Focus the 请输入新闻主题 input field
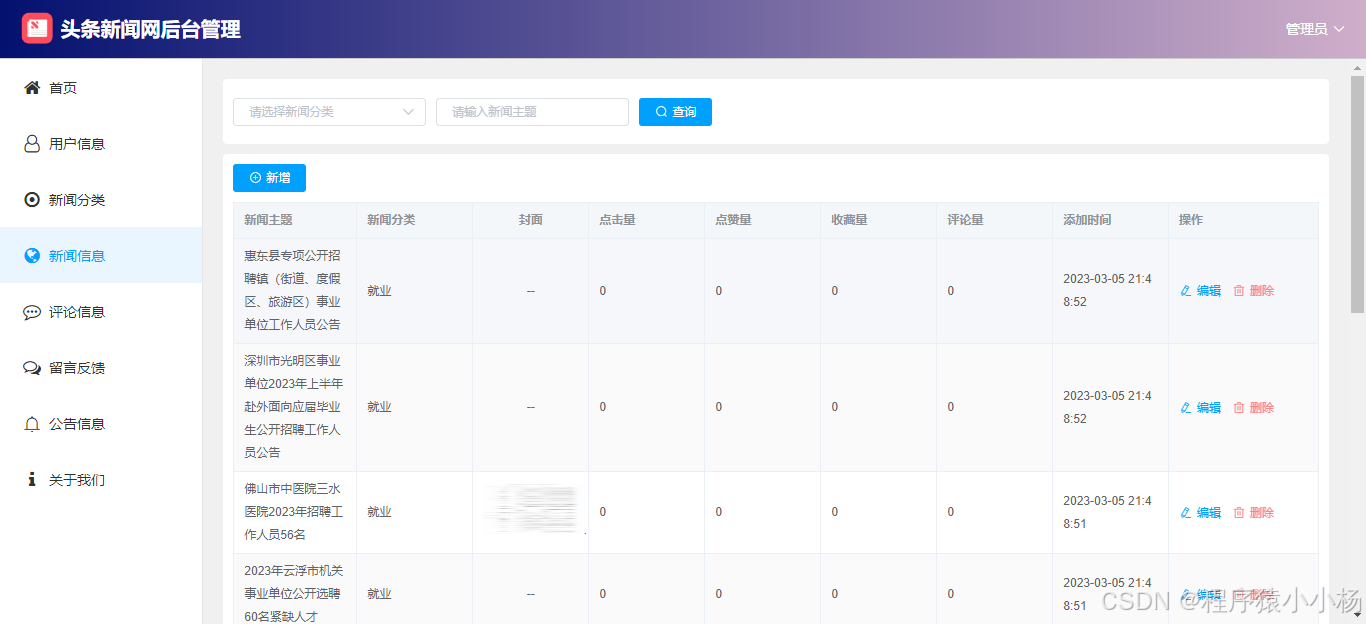 [x=532, y=112]
